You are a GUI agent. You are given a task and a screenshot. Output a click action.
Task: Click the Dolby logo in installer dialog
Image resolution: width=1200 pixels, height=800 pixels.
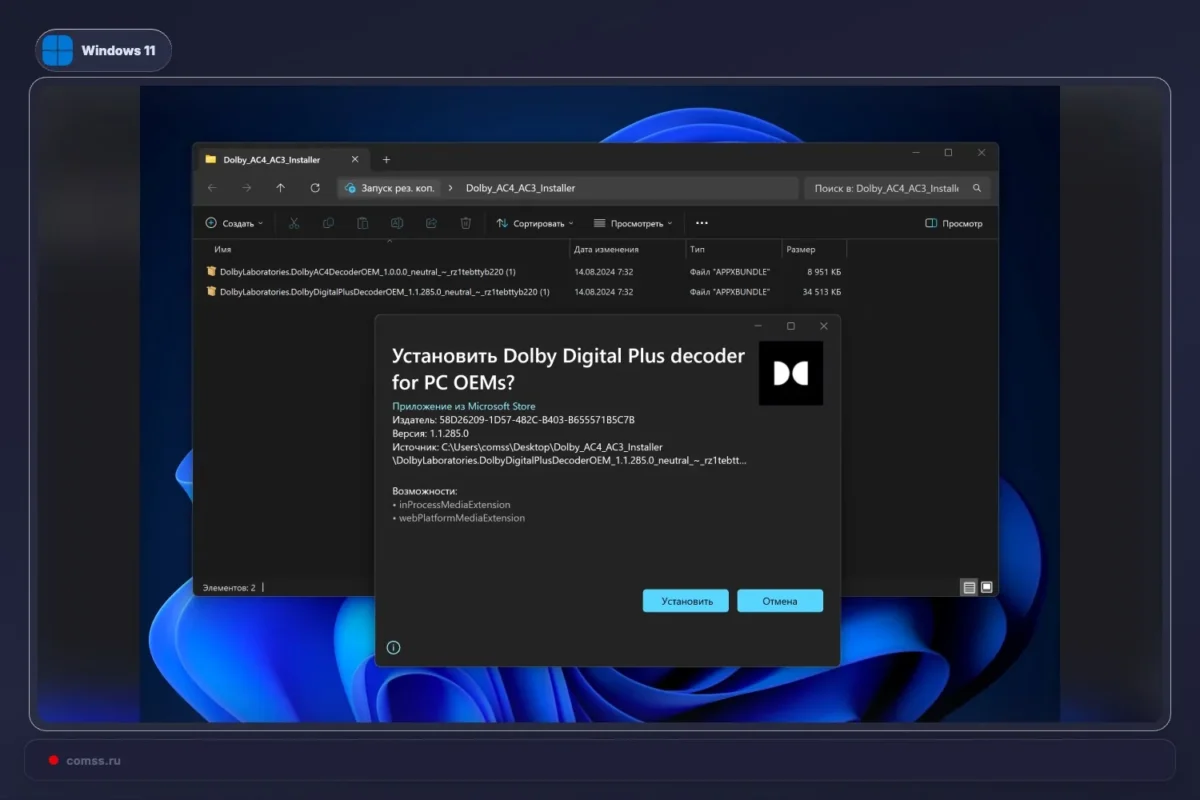pos(791,373)
